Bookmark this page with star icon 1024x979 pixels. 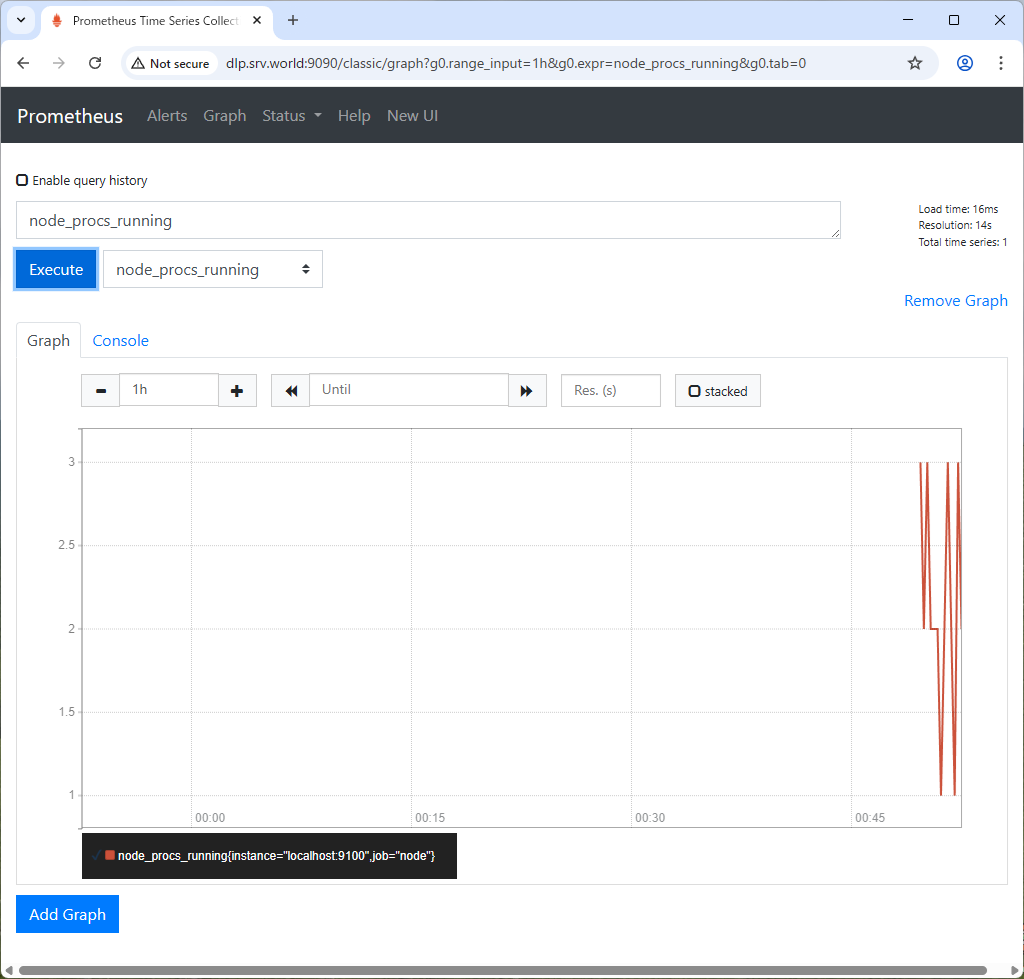pyautogui.click(x=914, y=63)
